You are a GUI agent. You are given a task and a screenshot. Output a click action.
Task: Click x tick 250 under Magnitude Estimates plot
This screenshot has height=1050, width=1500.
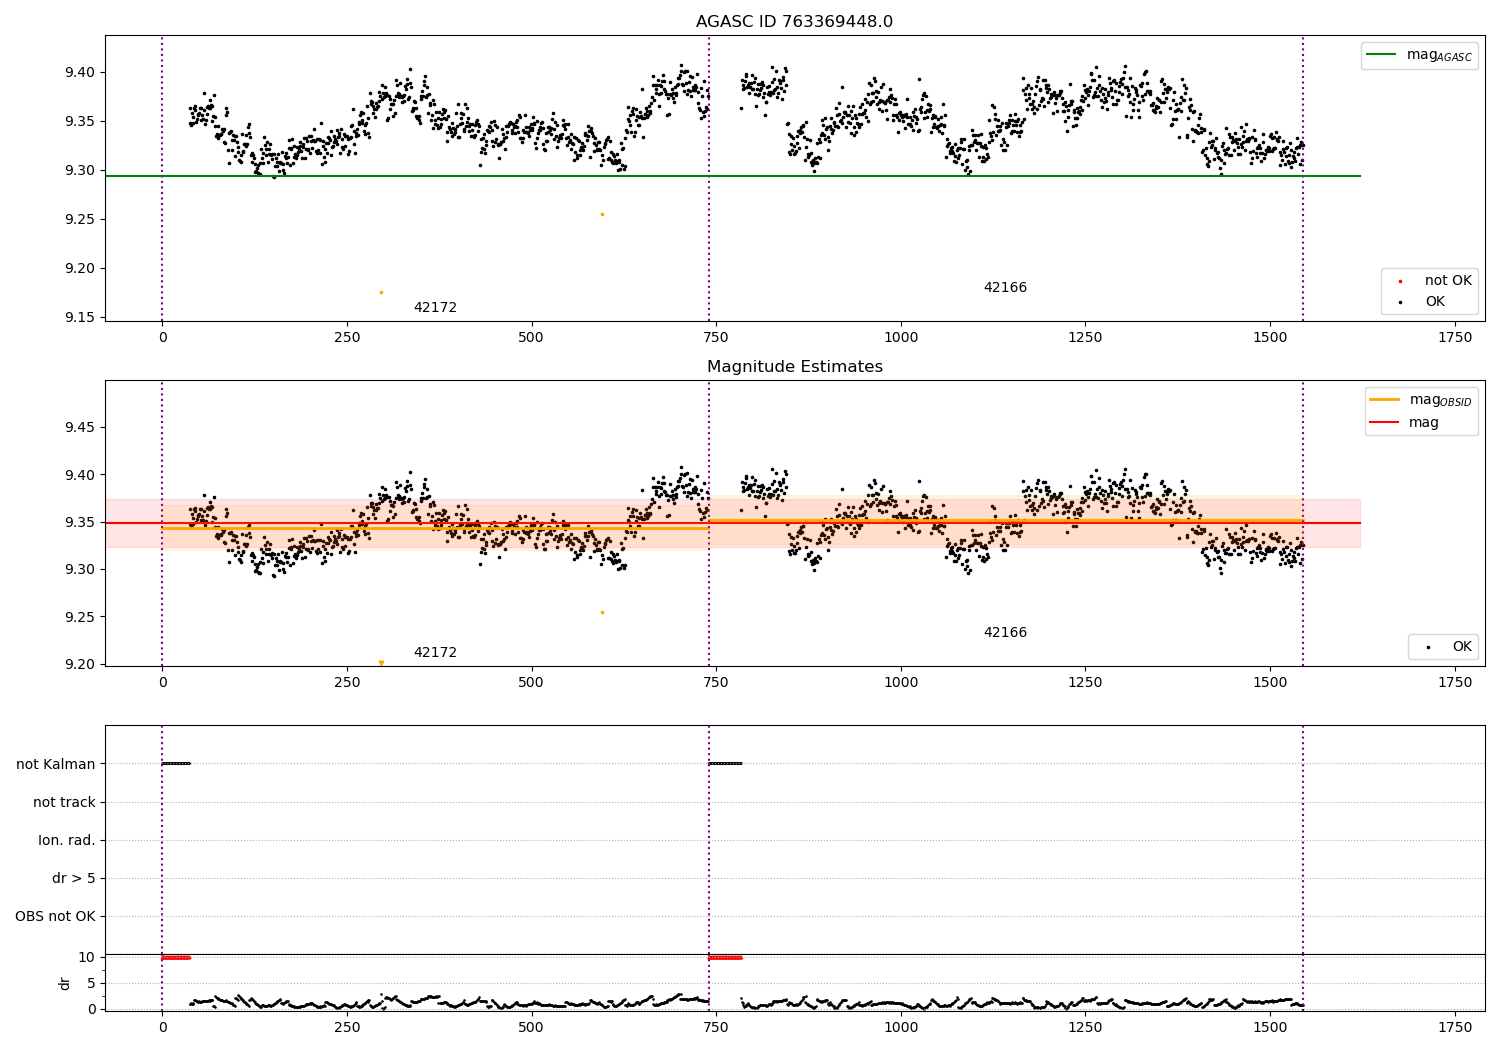click(x=347, y=683)
